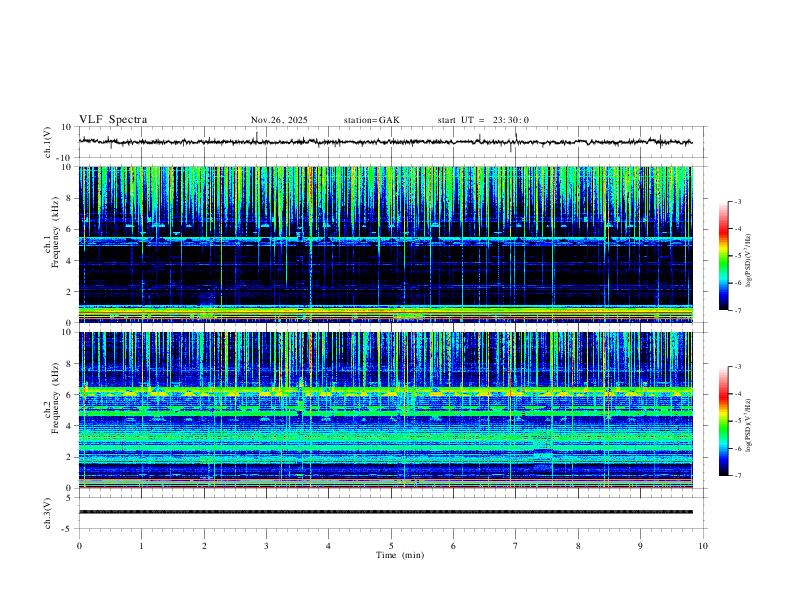Click the 2 kHz tick of ch.2 spectrogram
The width and height of the screenshot is (792, 612).
click(x=70, y=457)
